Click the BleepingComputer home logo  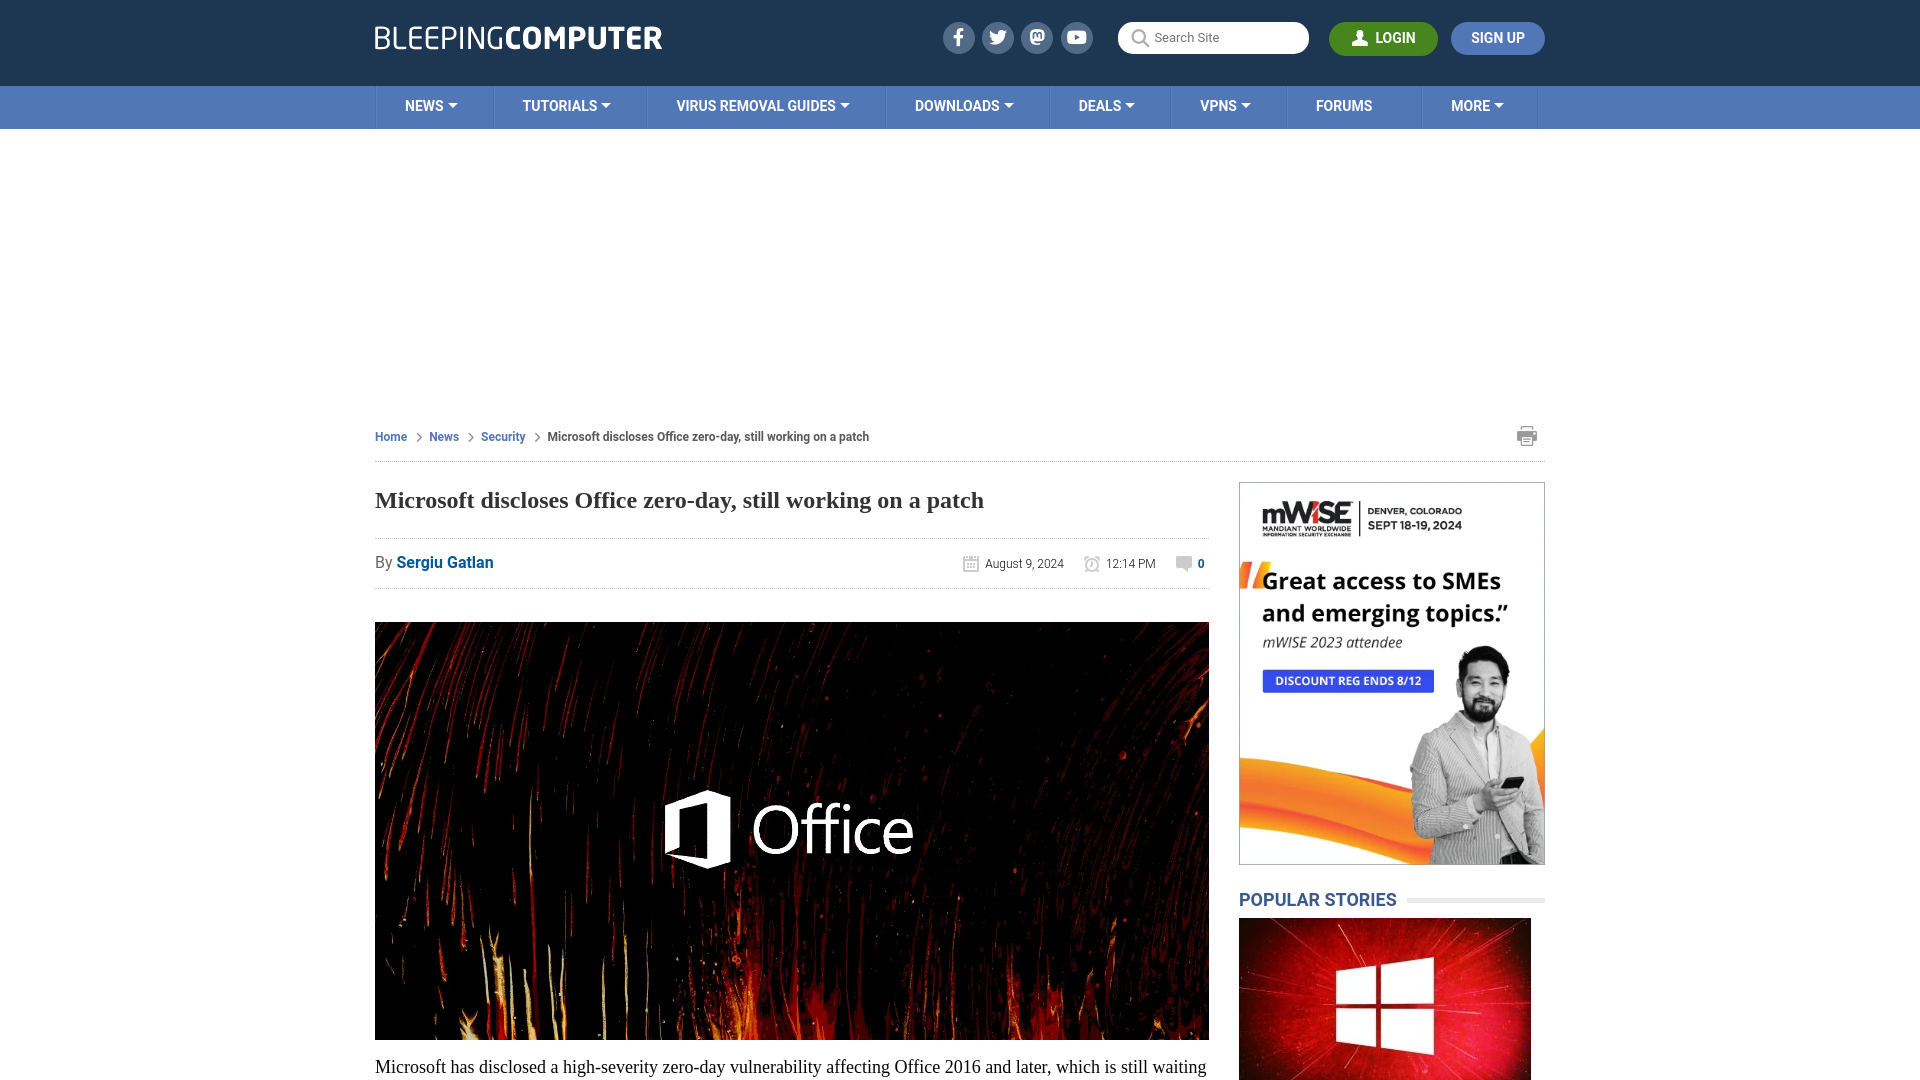[517, 37]
